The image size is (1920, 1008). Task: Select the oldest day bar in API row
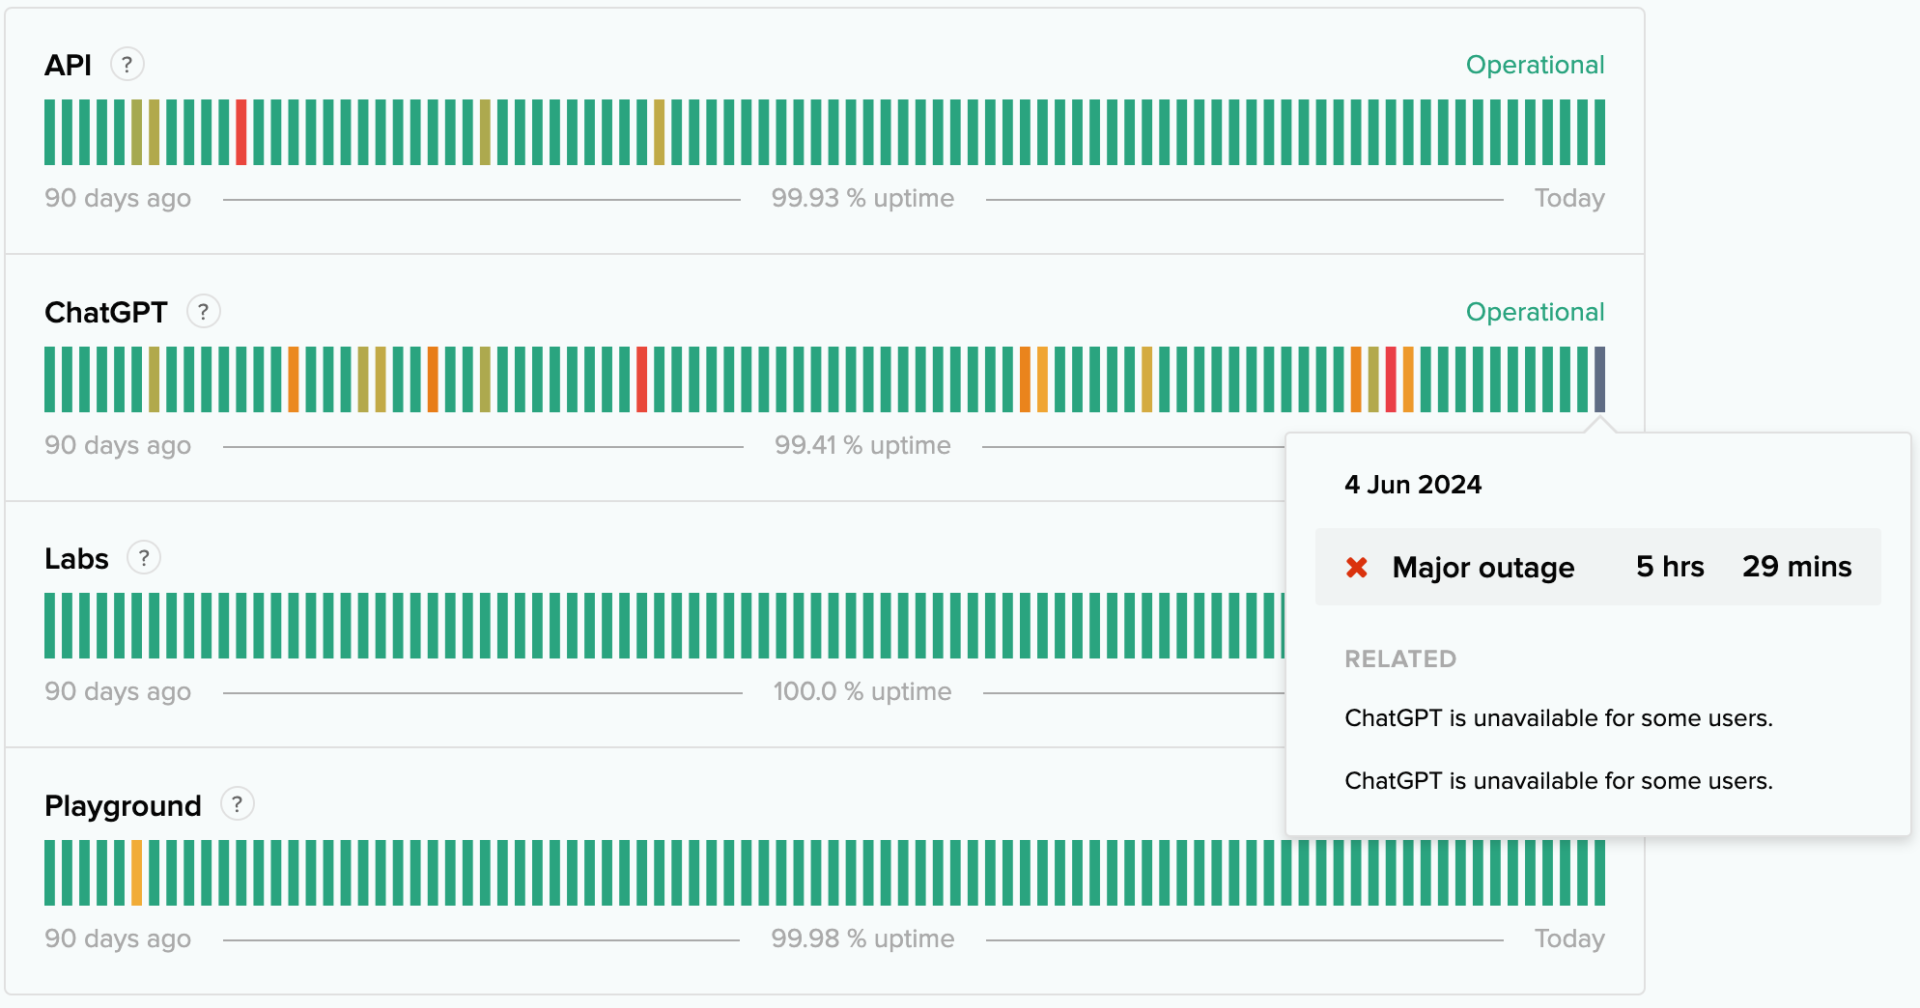coord(50,132)
